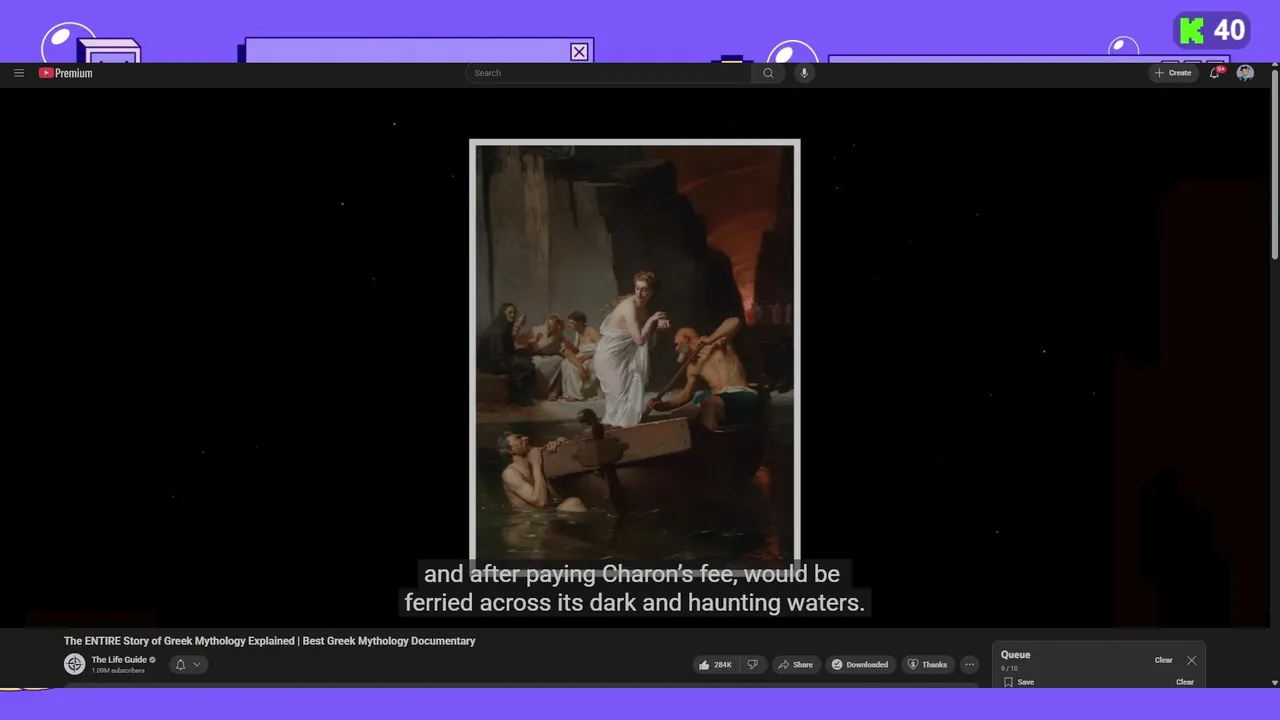
Task: Open the Create menu button
Action: click(1173, 73)
